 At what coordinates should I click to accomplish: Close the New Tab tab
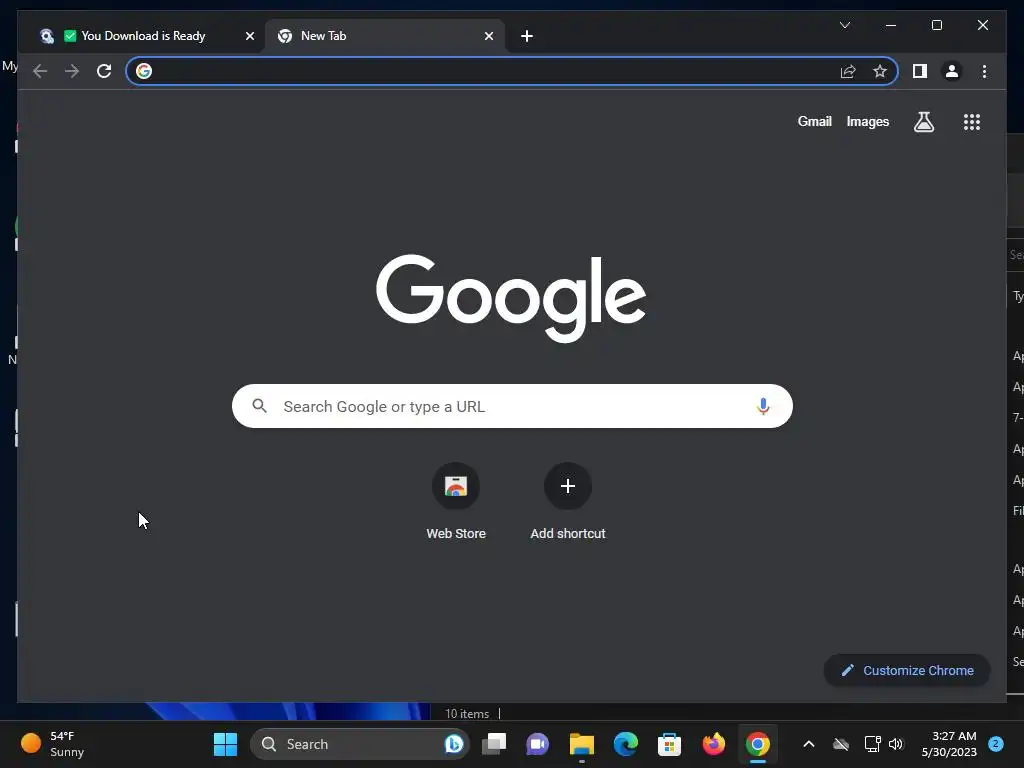click(x=488, y=36)
